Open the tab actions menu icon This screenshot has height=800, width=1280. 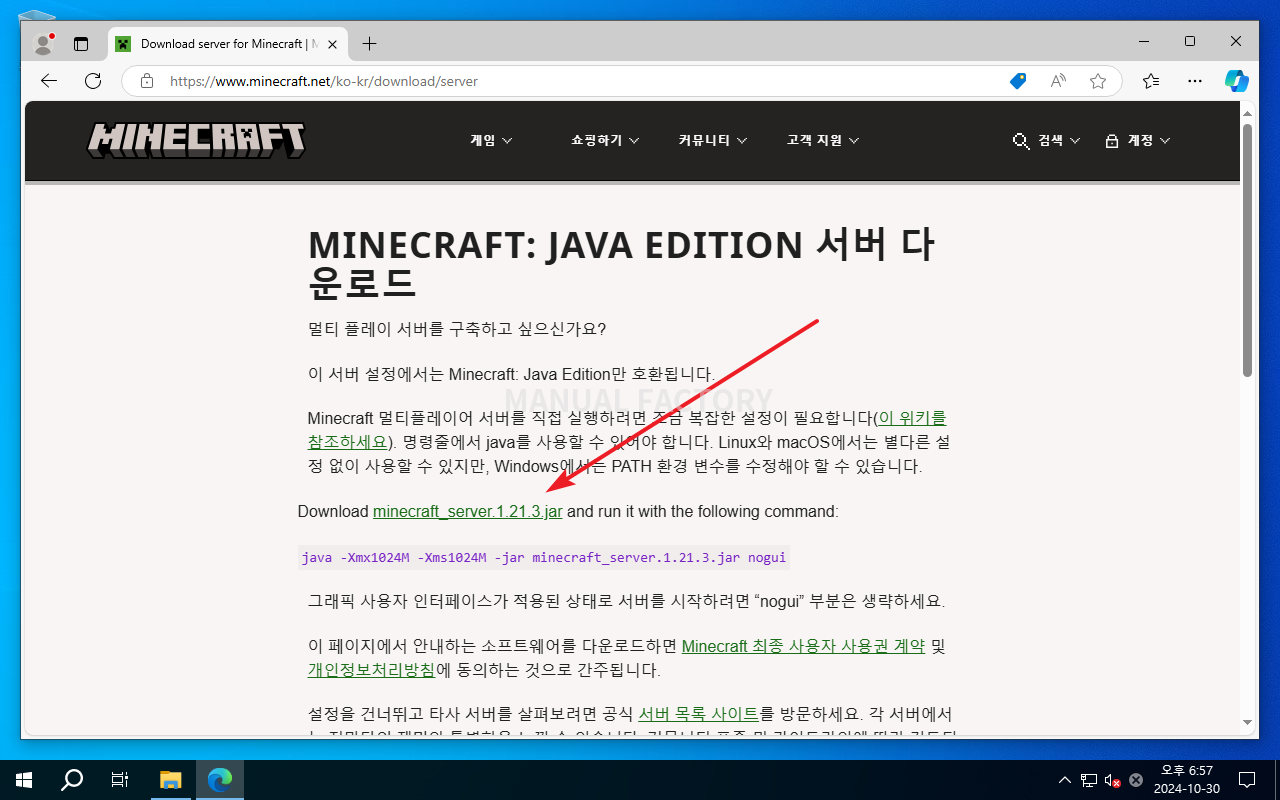81,44
